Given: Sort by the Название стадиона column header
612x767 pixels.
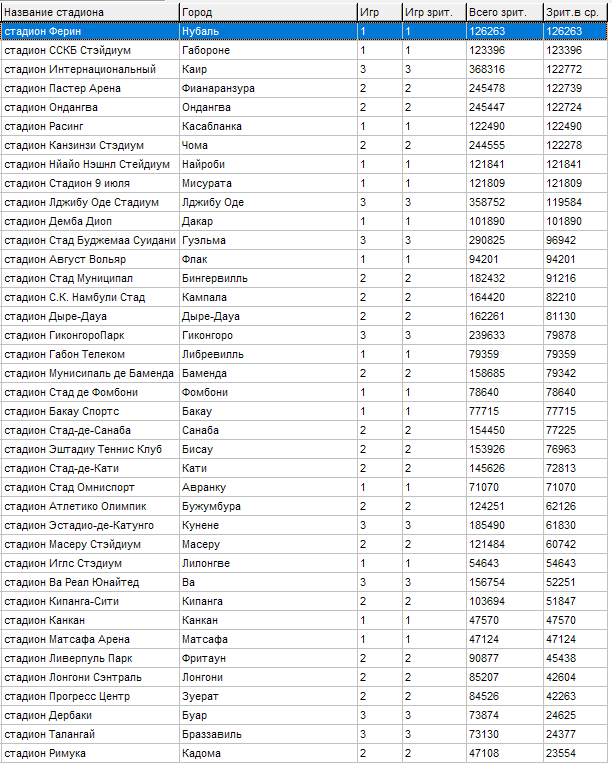Looking at the screenshot, I should (x=90, y=12).
